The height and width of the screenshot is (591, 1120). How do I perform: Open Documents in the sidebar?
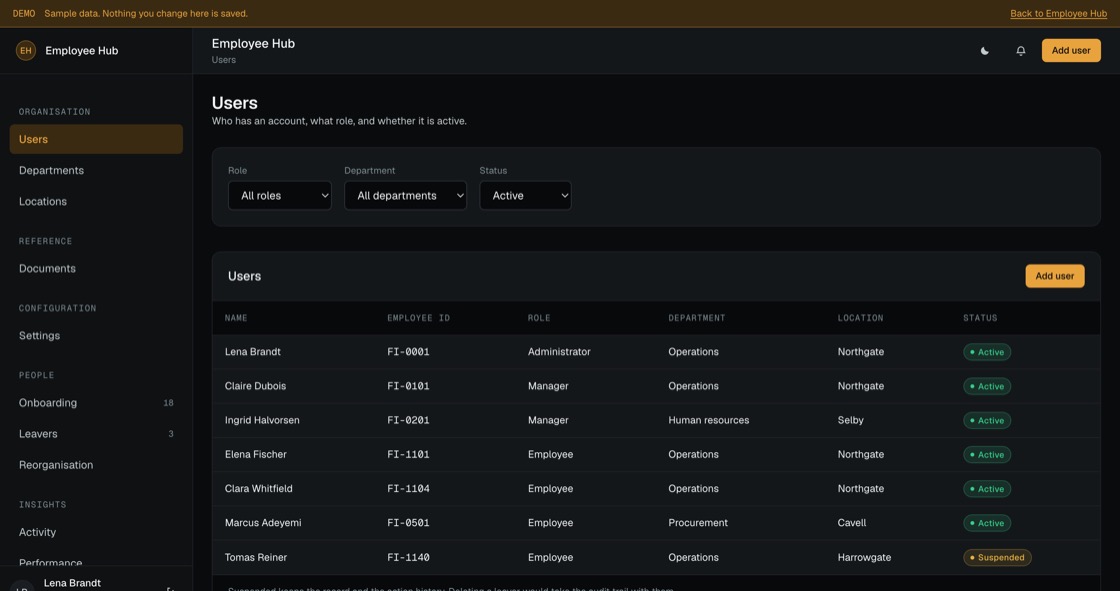(x=96, y=269)
